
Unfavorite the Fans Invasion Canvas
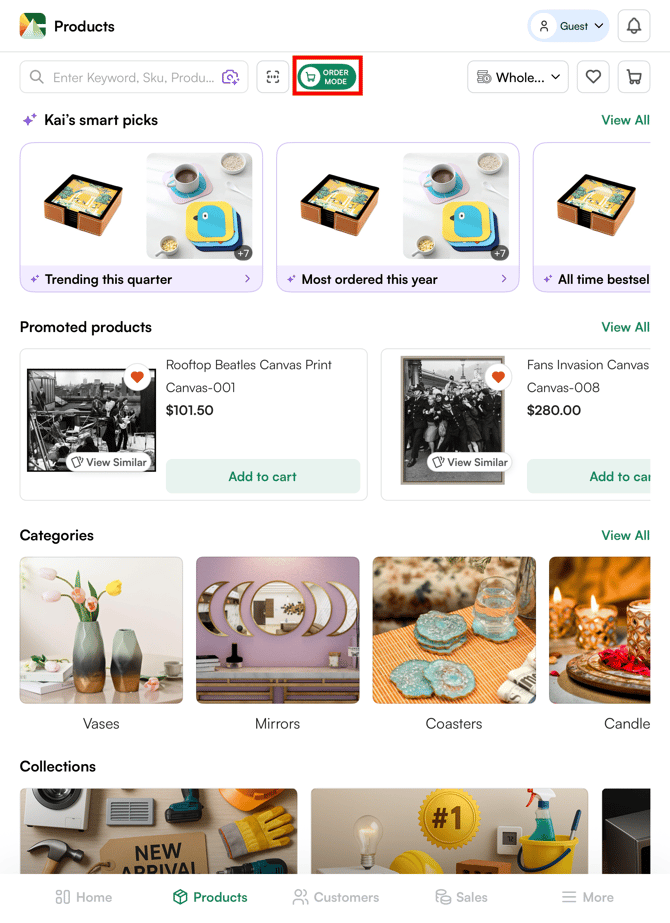pos(498,377)
